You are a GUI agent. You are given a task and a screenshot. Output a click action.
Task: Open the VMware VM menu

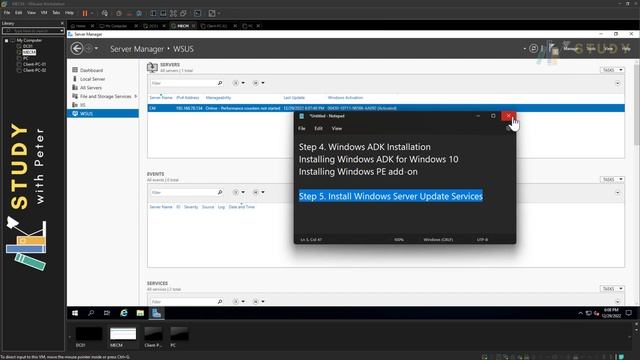(x=44, y=13)
